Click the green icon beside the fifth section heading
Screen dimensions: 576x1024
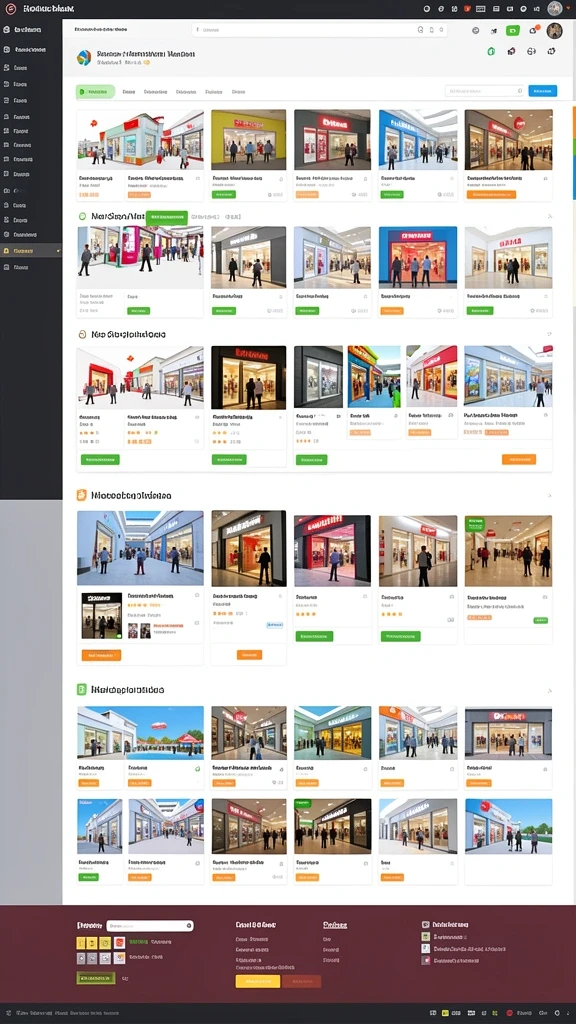82,689
